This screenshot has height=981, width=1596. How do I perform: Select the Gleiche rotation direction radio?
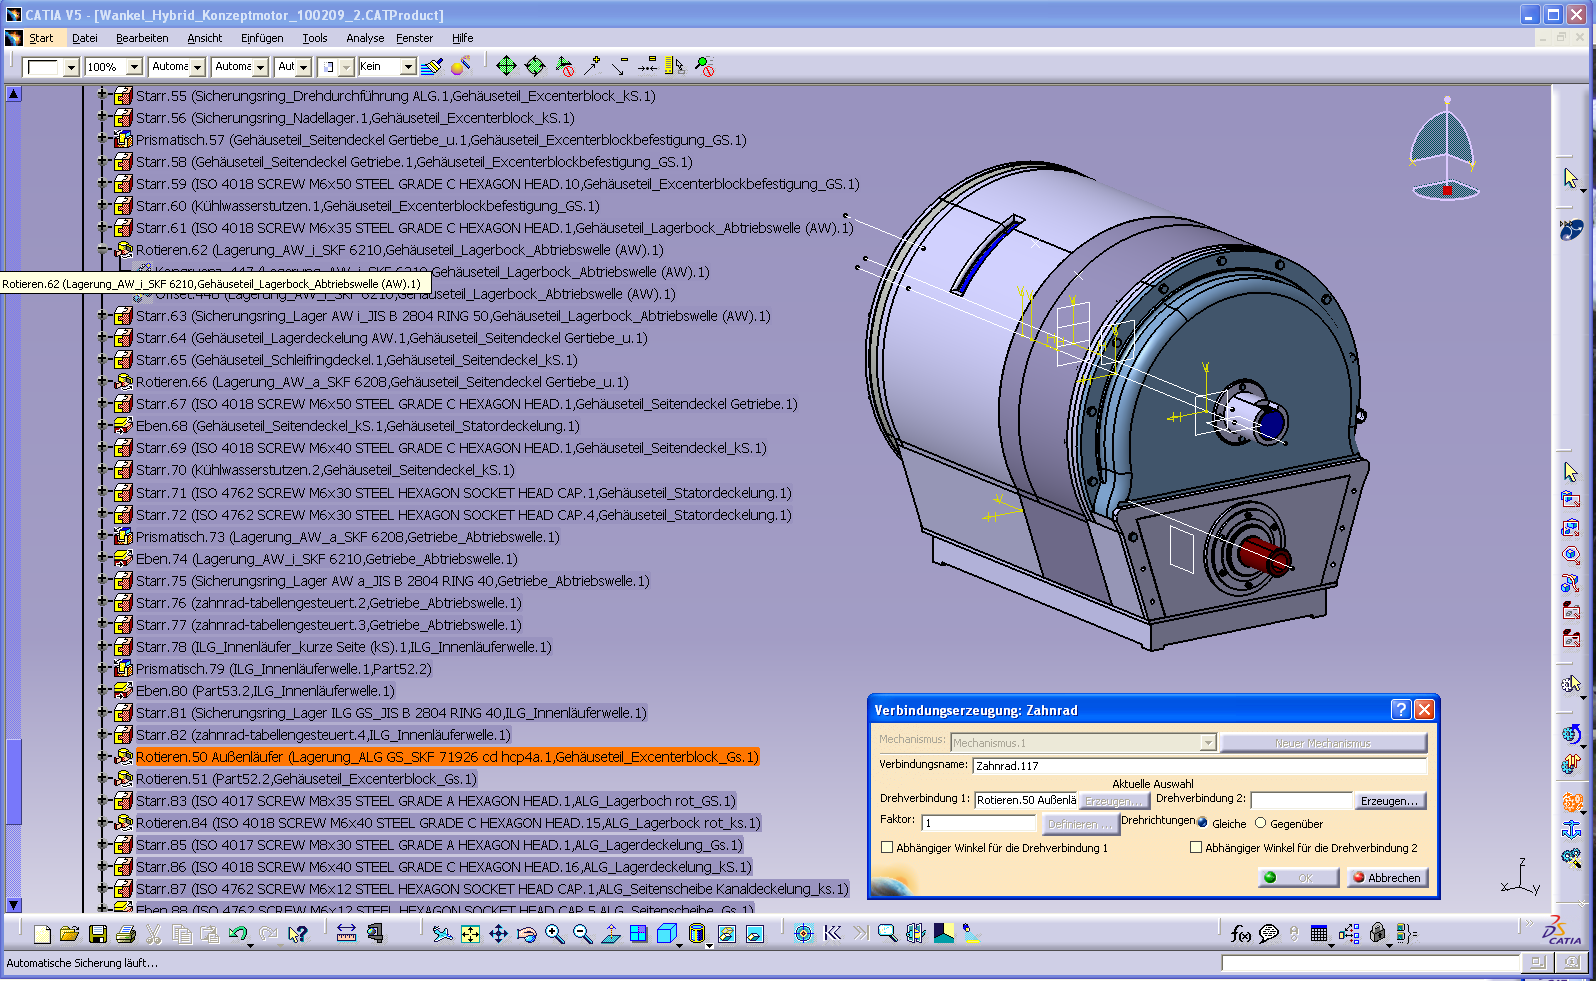click(x=1203, y=823)
